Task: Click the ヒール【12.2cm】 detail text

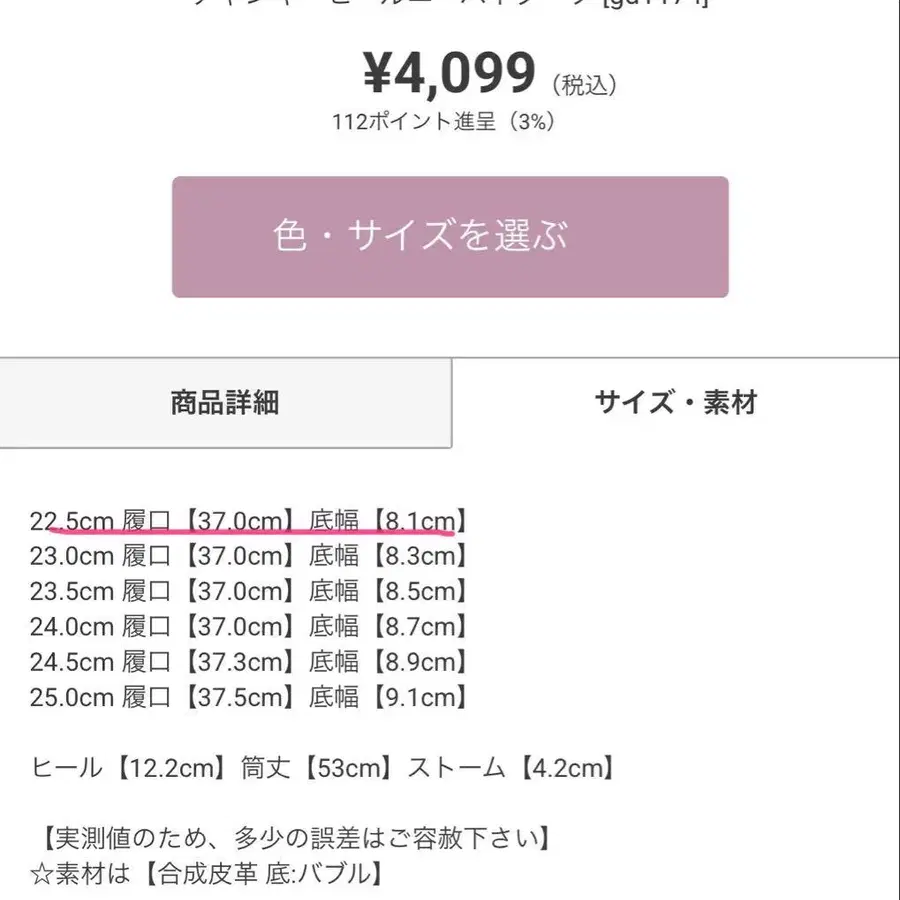Action: 120,768
